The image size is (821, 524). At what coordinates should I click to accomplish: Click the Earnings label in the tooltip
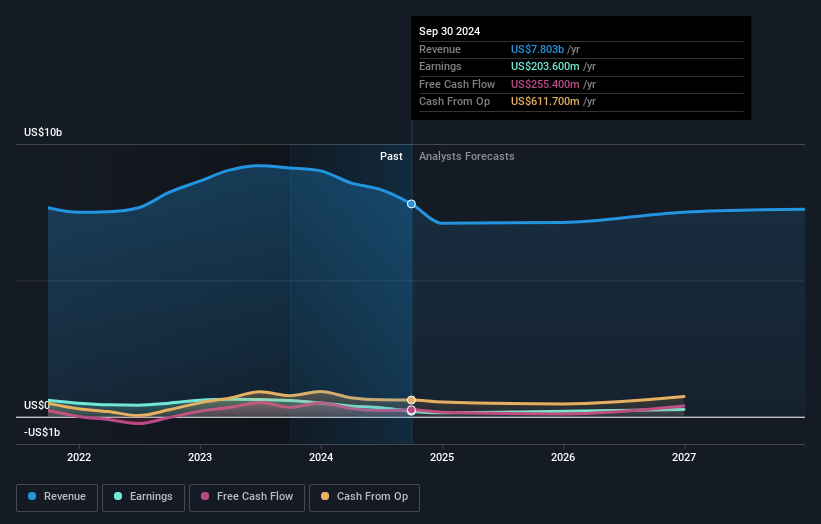[440, 66]
